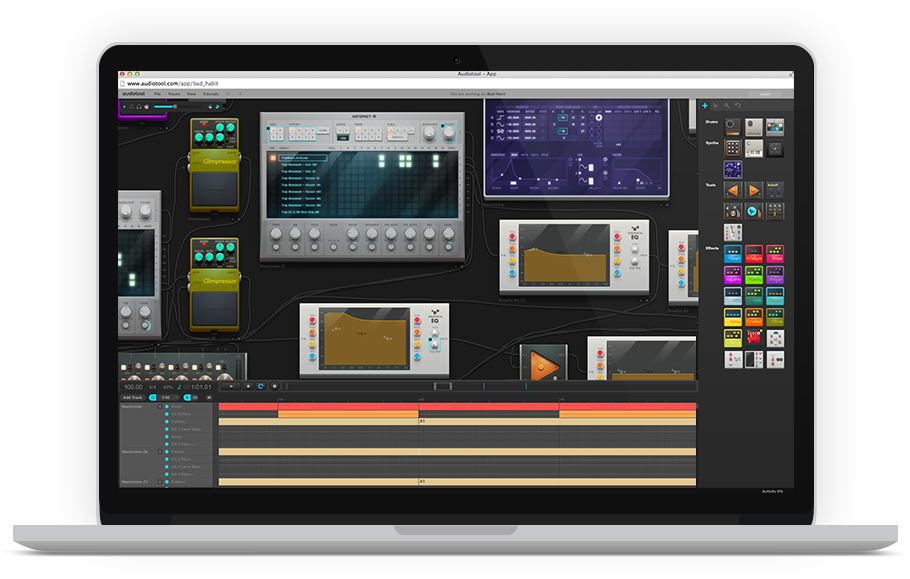Click the cyan volume slider in the top toolbar
Image resolution: width=910 pixels, height=579 pixels.
165,106
